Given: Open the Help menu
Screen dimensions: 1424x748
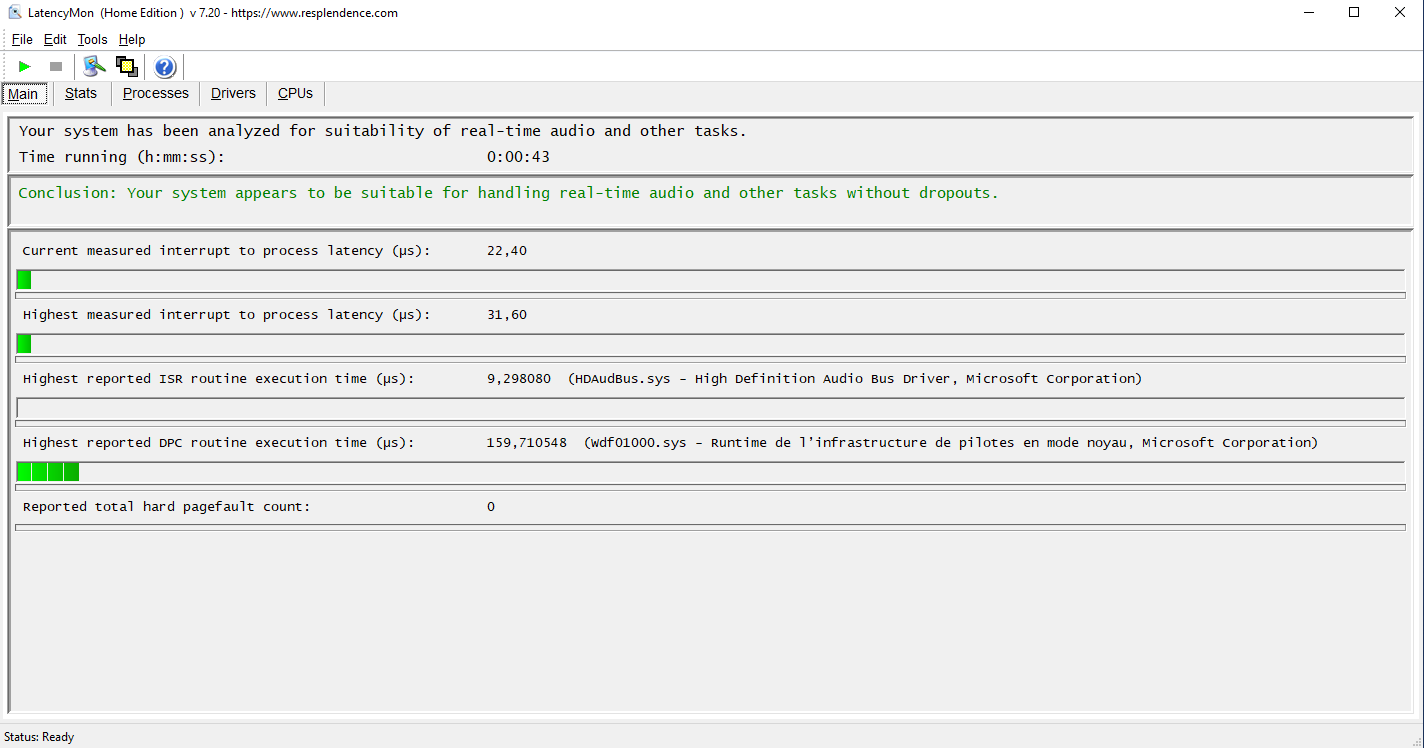Looking at the screenshot, I should pyautogui.click(x=132, y=40).
